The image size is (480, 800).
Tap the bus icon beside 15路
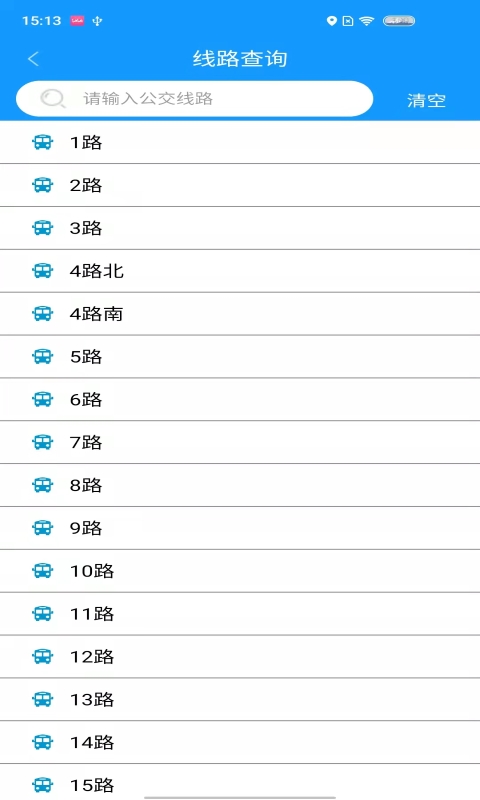coord(42,785)
